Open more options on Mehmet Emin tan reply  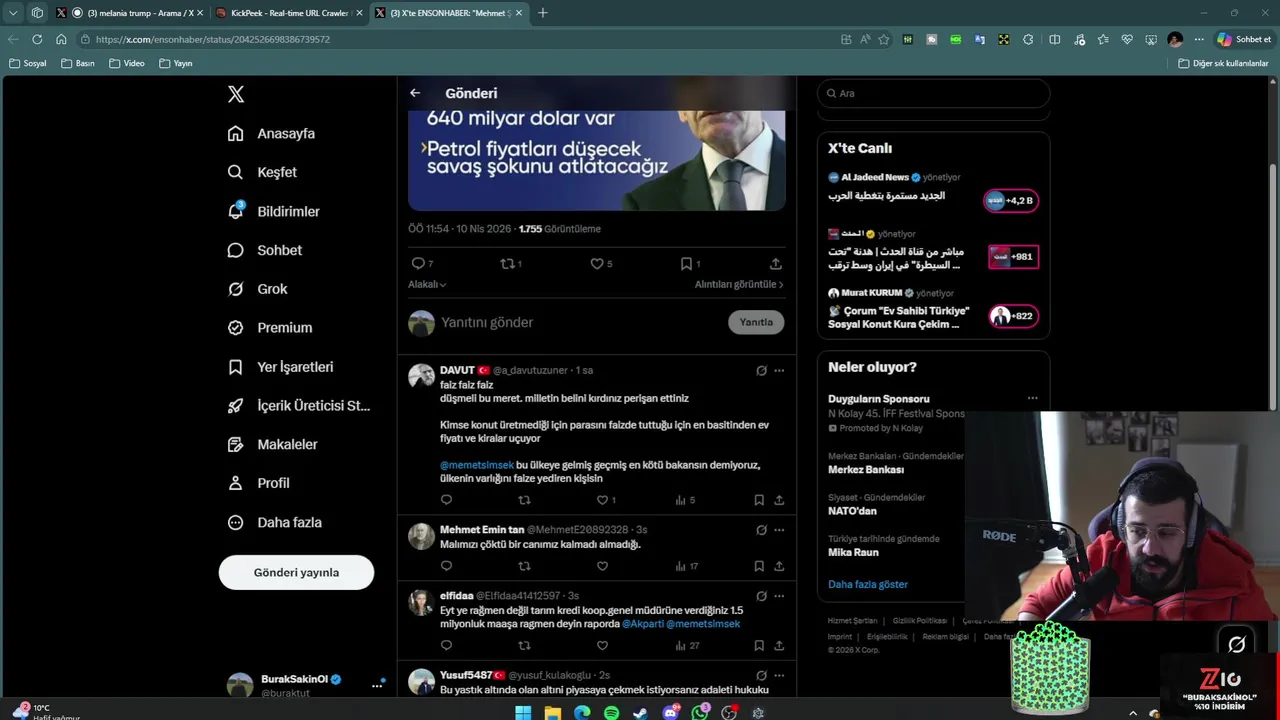(779, 530)
